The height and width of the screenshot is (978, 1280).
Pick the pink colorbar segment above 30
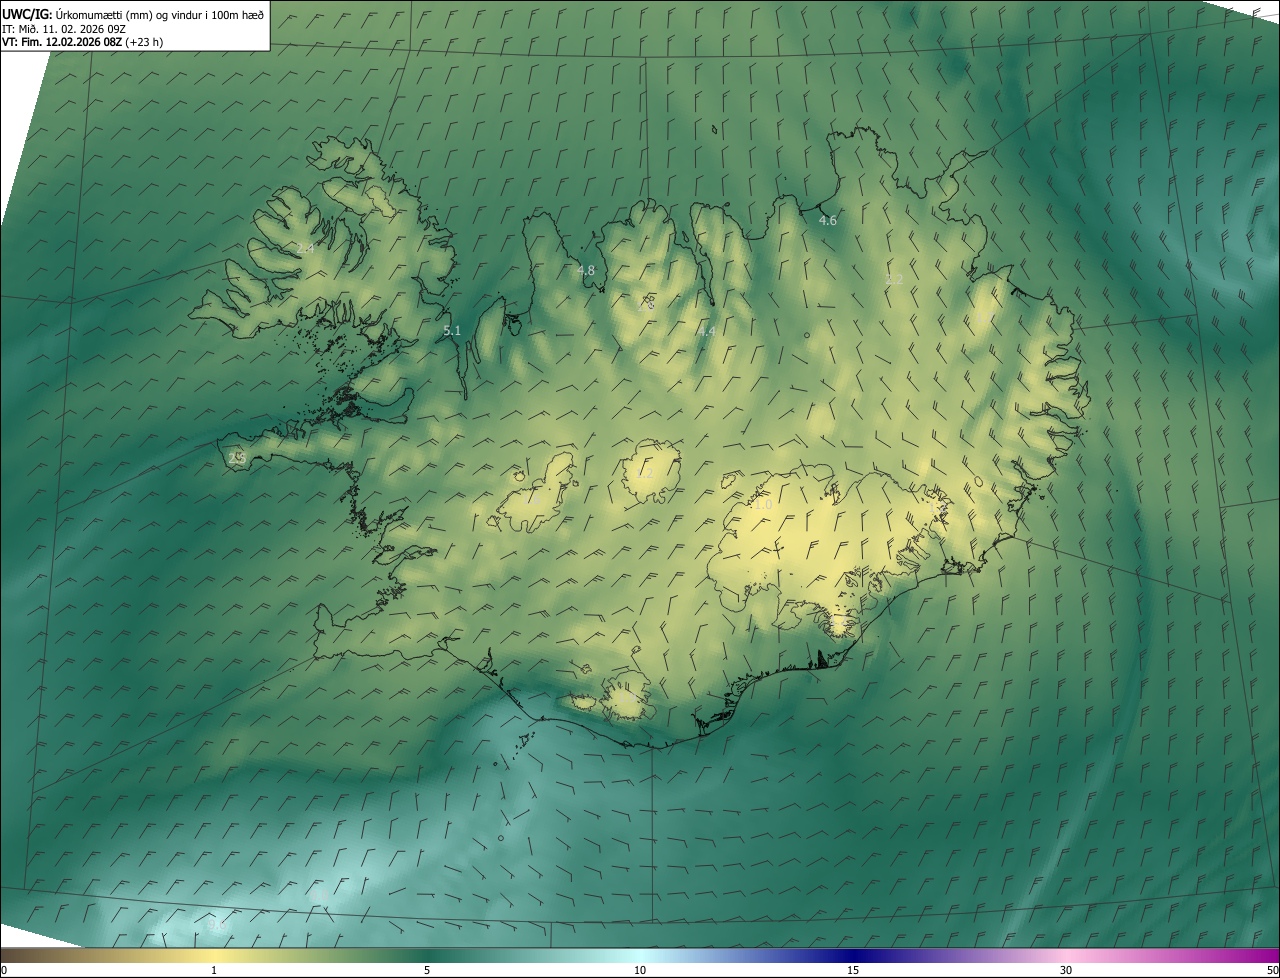click(1066, 955)
